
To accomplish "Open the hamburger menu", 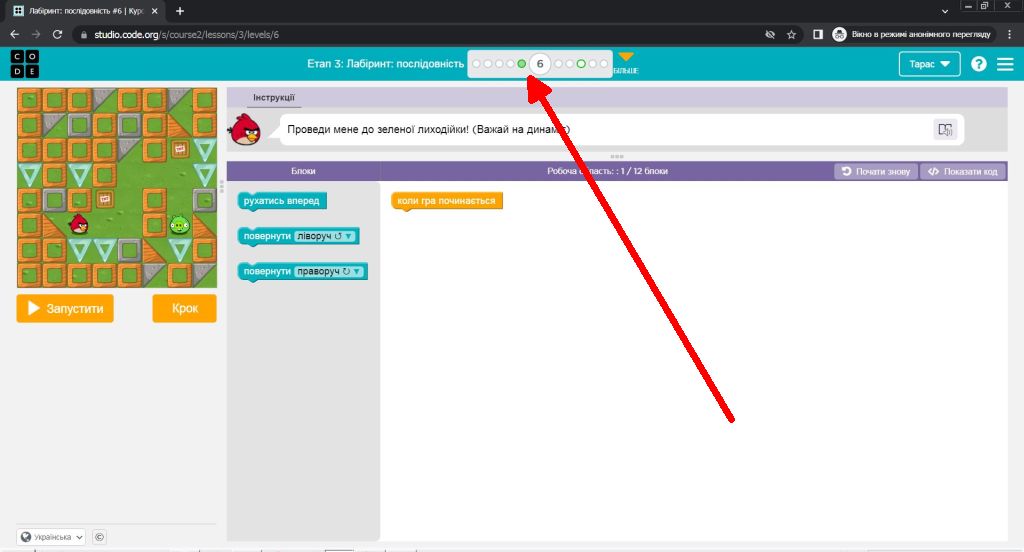I will [x=1005, y=64].
